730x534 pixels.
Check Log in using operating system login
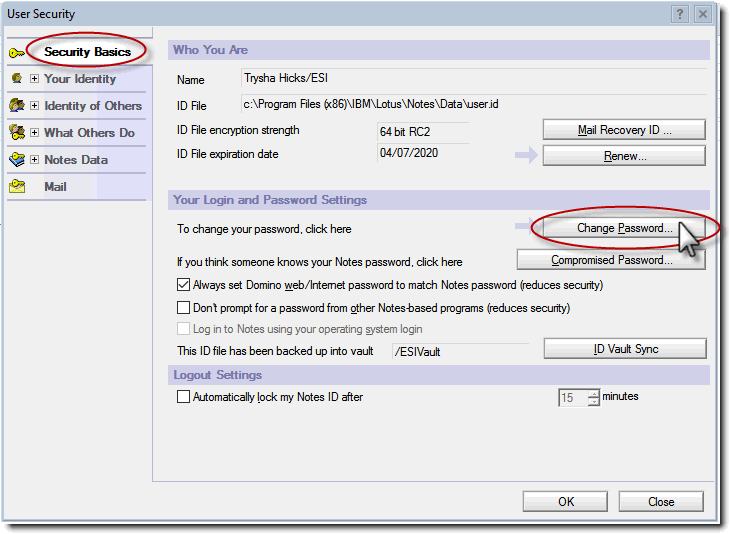pyautogui.click(x=183, y=329)
